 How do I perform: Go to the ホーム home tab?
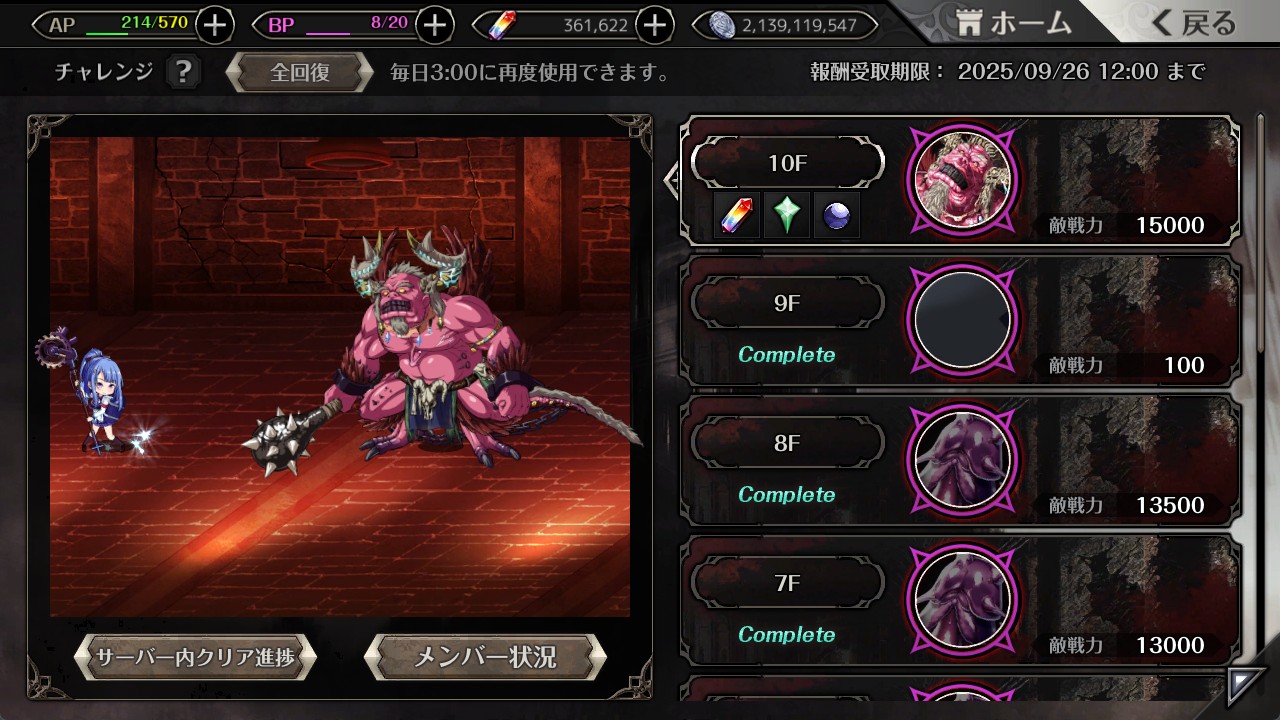point(1013,23)
